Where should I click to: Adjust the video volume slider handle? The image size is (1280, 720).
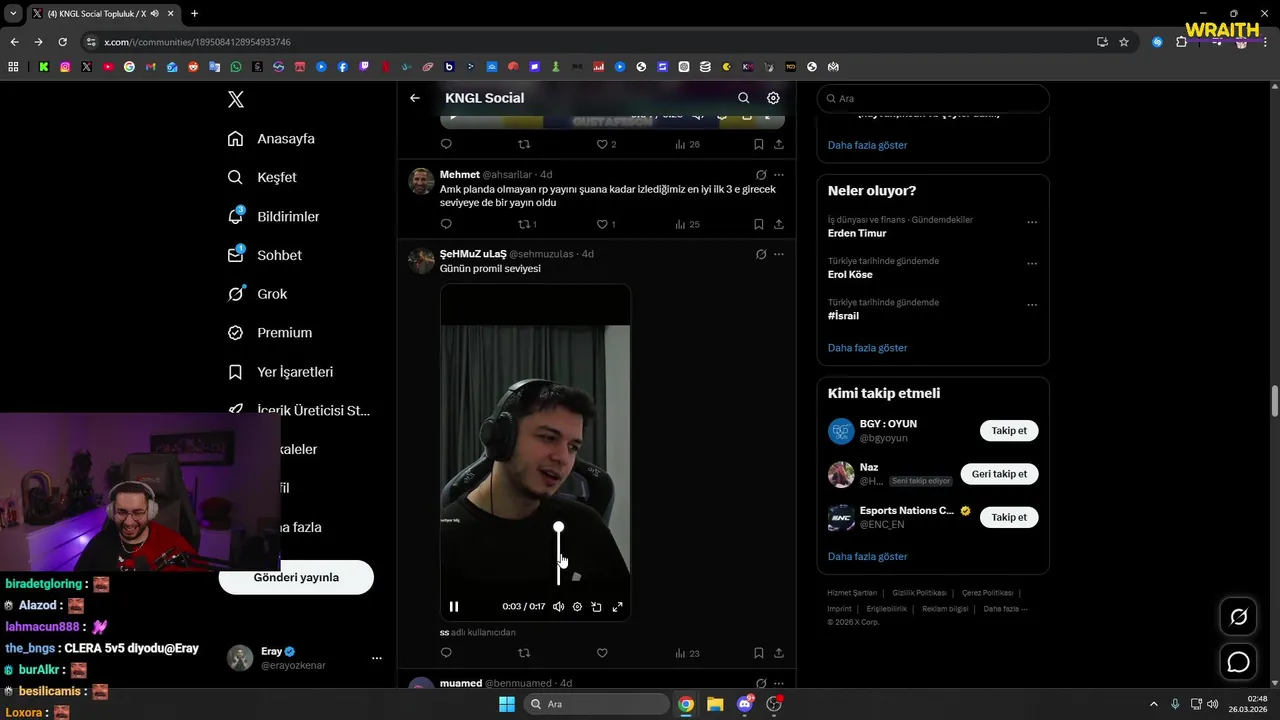pos(559,527)
